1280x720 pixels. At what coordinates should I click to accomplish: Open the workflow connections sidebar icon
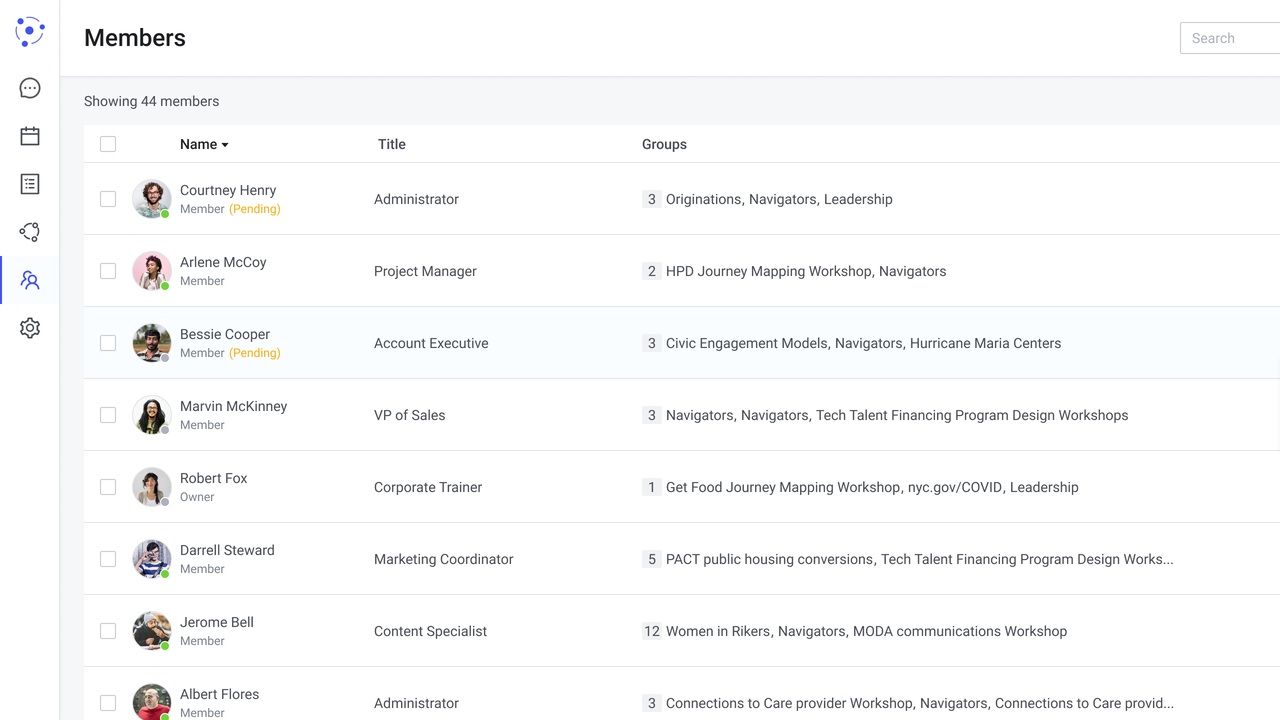tap(30, 232)
